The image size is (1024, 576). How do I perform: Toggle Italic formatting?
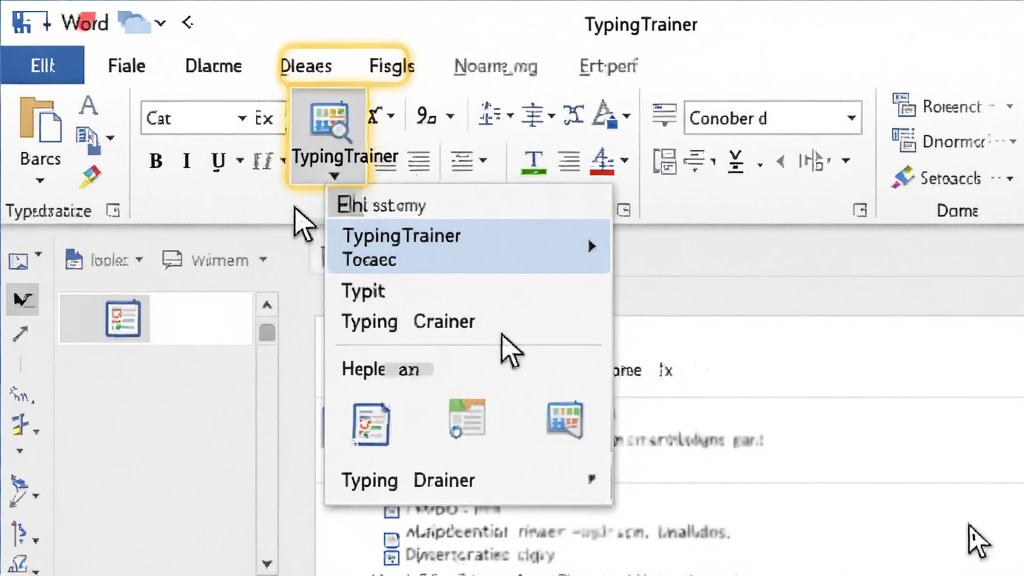tap(186, 161)
